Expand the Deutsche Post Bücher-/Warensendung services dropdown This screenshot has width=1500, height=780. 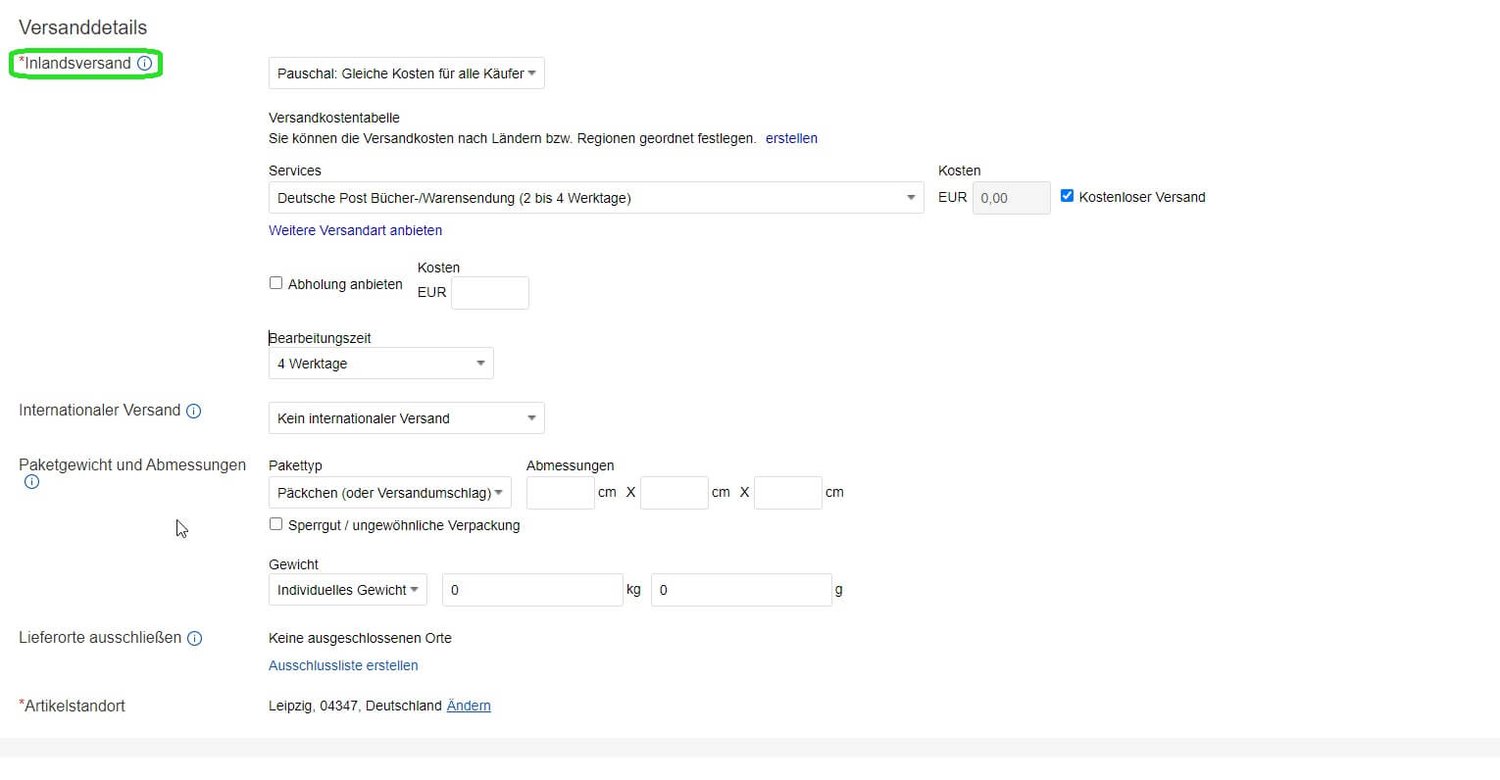pos(596,198)
